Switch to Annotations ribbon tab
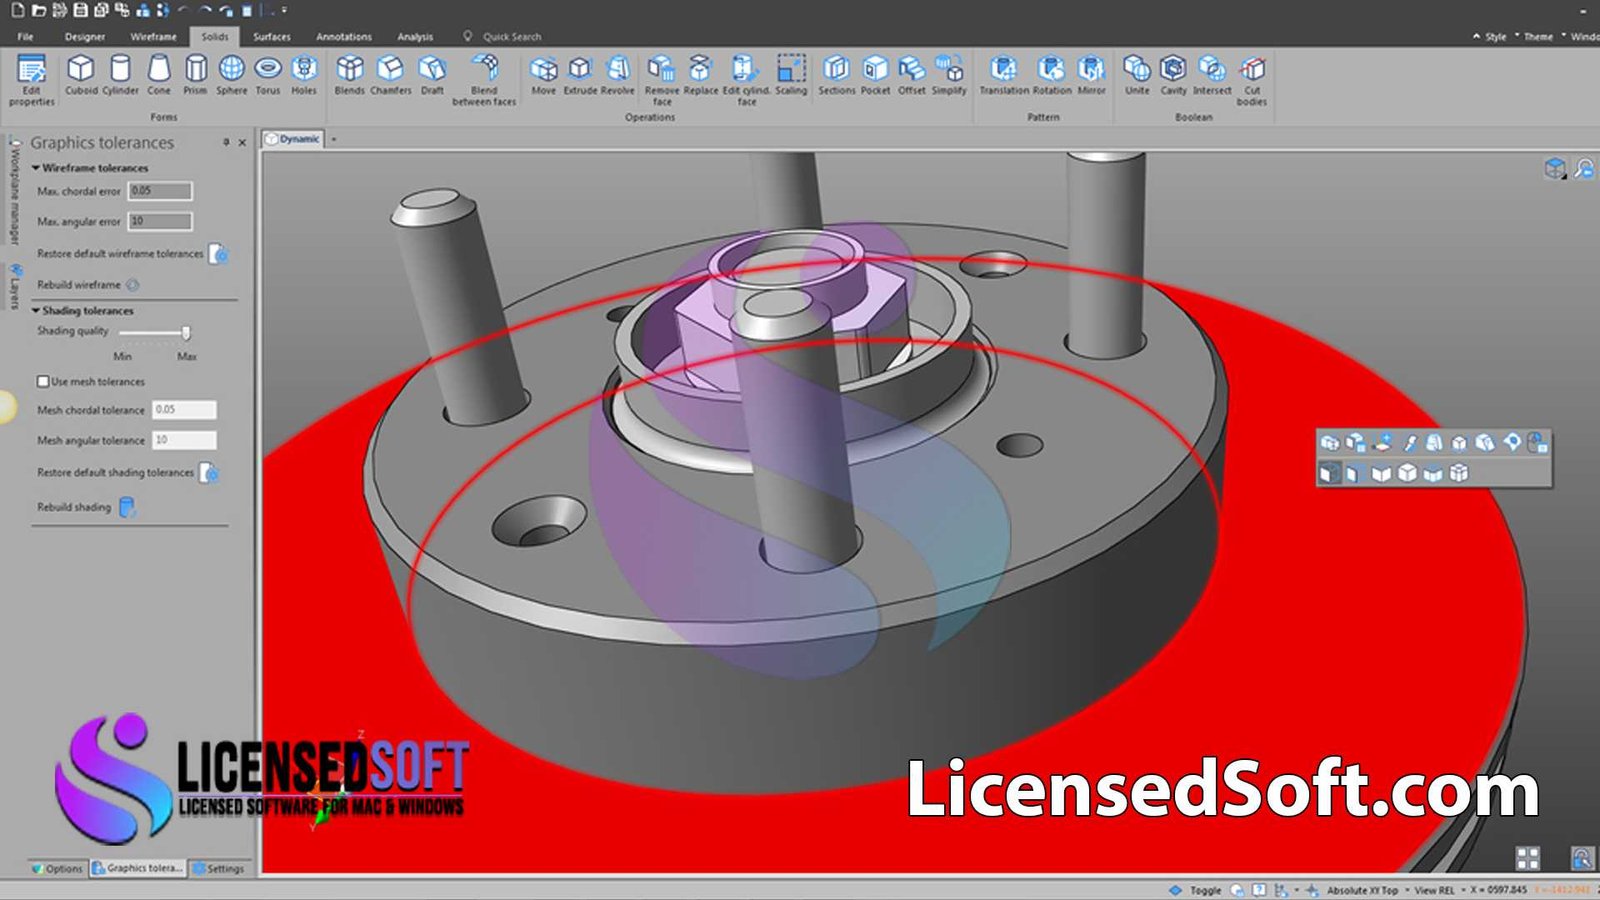 (344, 37)
